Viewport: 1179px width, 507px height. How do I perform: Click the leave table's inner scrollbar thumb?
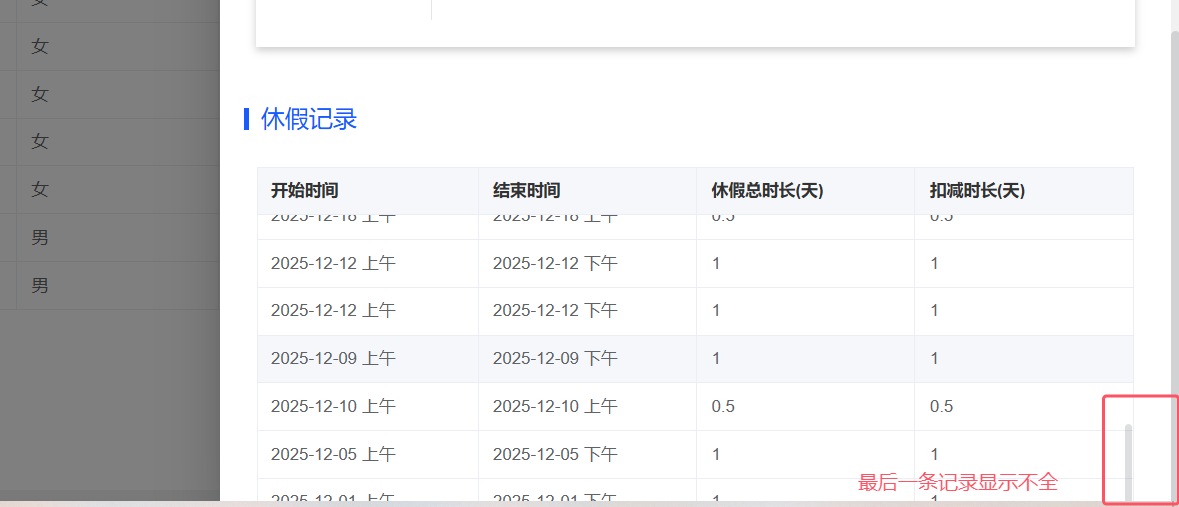coord(1129,460)
